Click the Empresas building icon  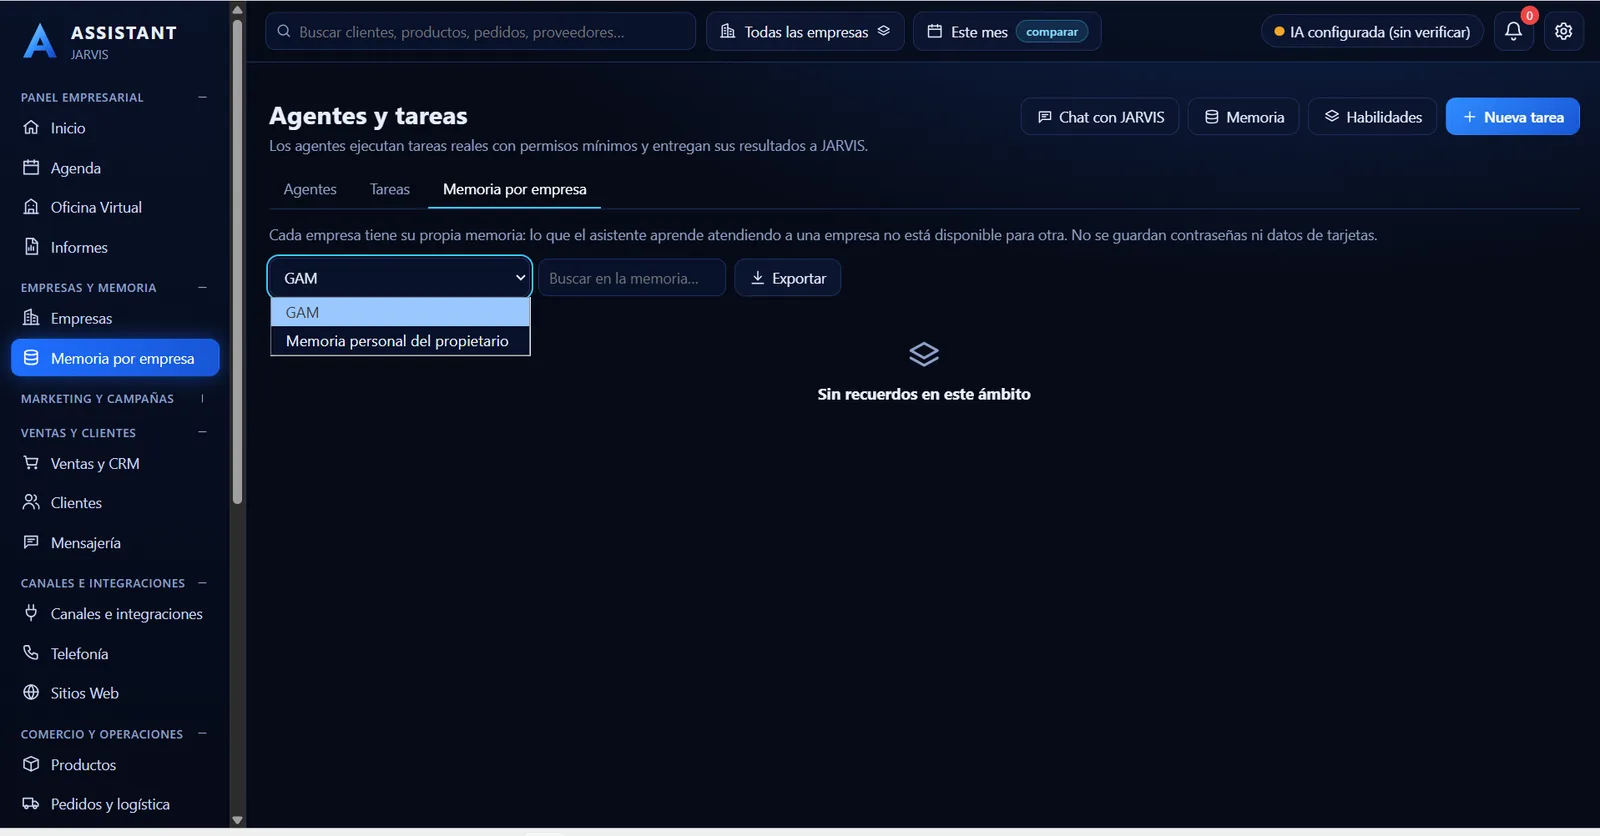click(x=31, y=318)
